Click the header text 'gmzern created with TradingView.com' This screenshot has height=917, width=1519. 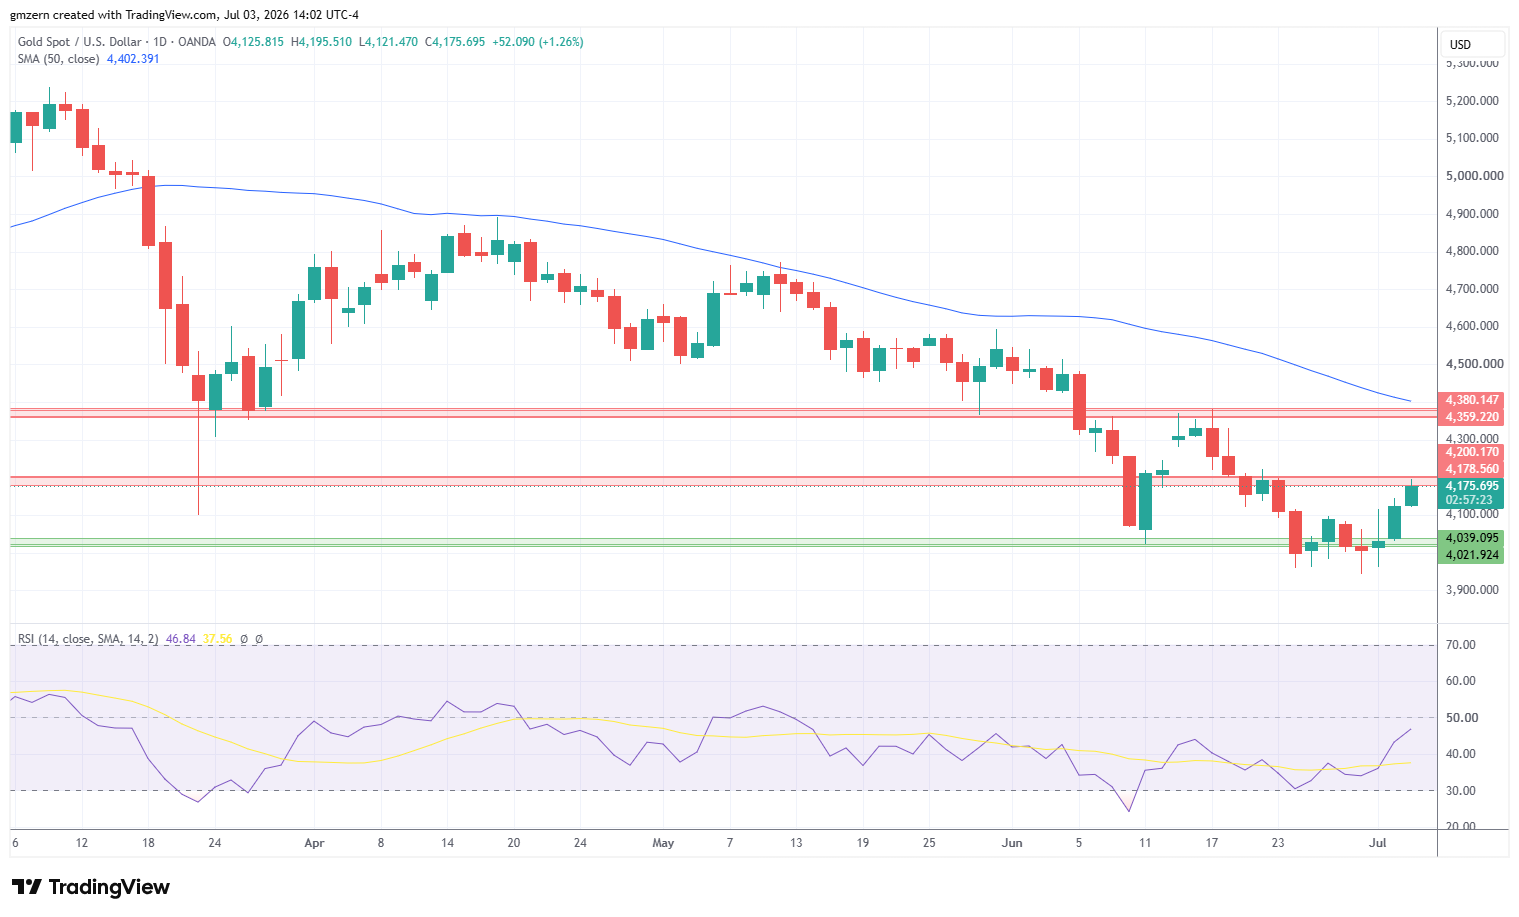[113, 15]
